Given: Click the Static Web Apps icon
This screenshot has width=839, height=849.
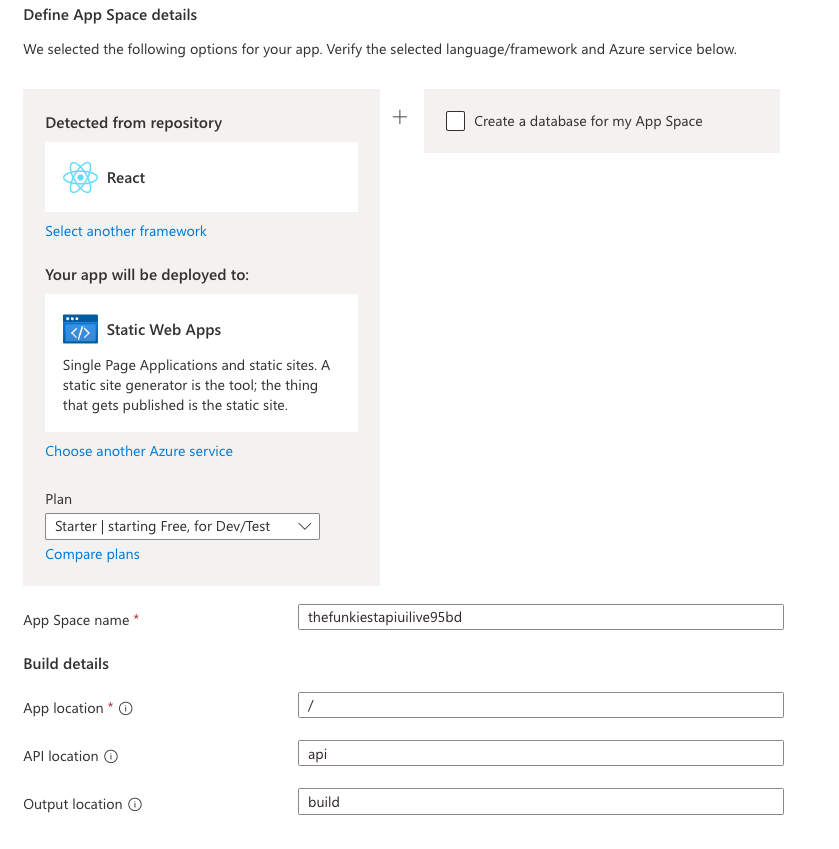Looking at the screenshot, I should pyautogui.click(x=80, y=330).
